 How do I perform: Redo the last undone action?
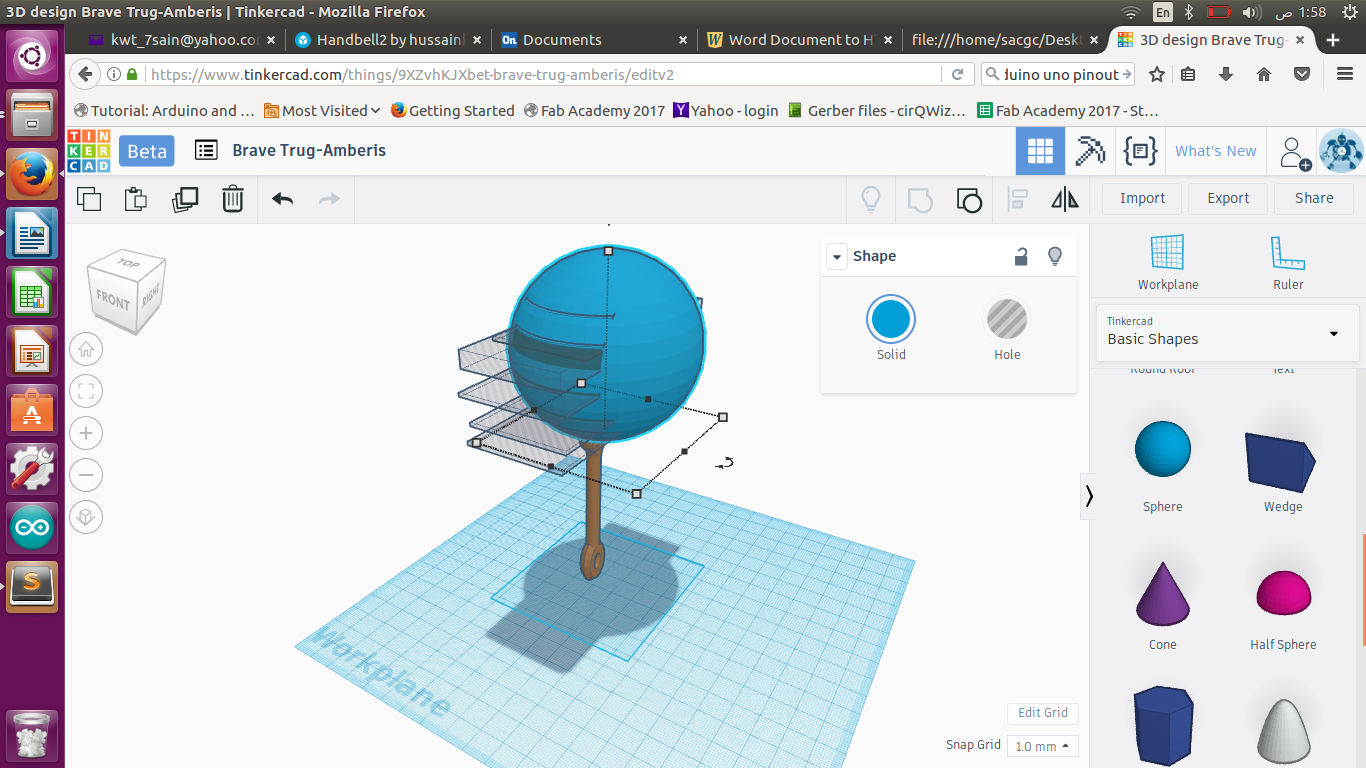pos(329,199)
